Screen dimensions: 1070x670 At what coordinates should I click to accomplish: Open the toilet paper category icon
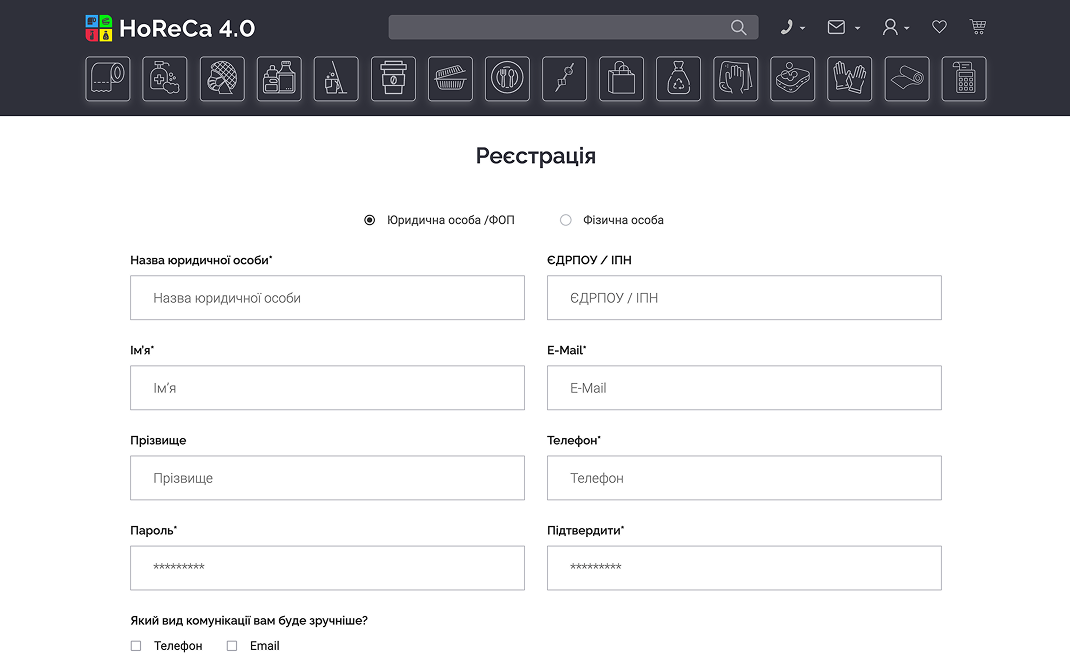point(108,79)
